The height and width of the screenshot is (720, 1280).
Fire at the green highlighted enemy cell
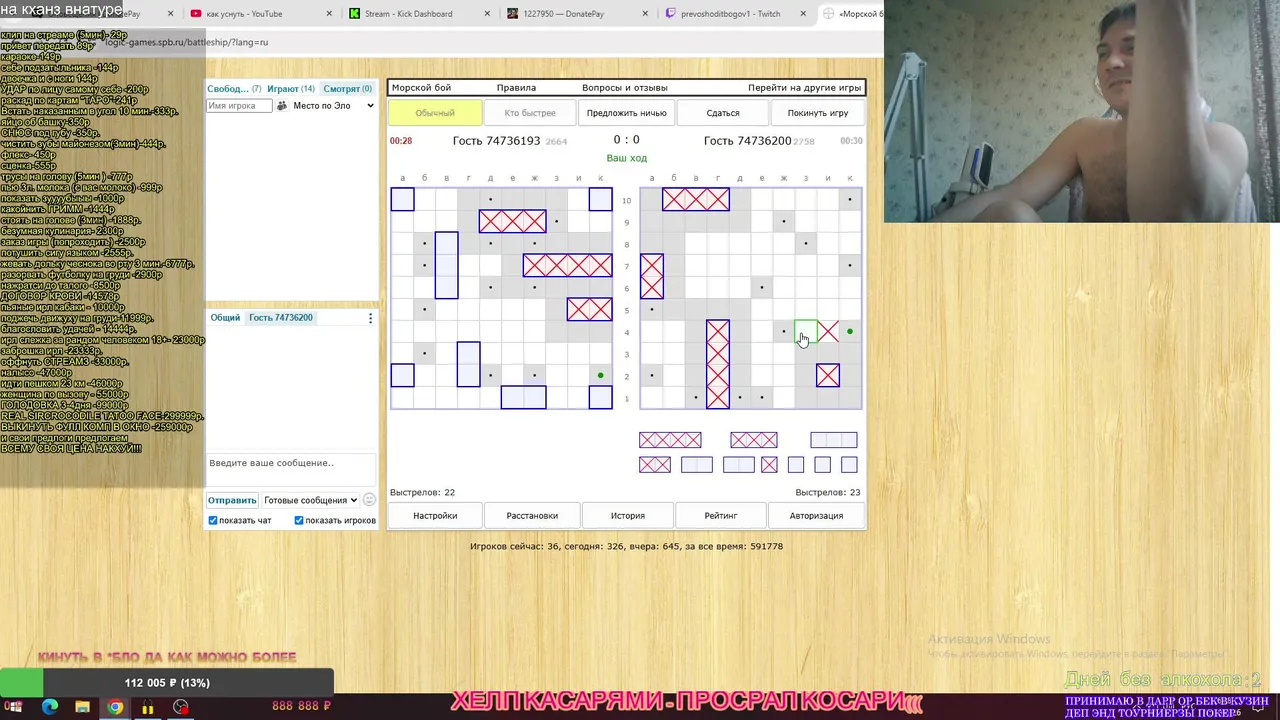click(806, 331)
